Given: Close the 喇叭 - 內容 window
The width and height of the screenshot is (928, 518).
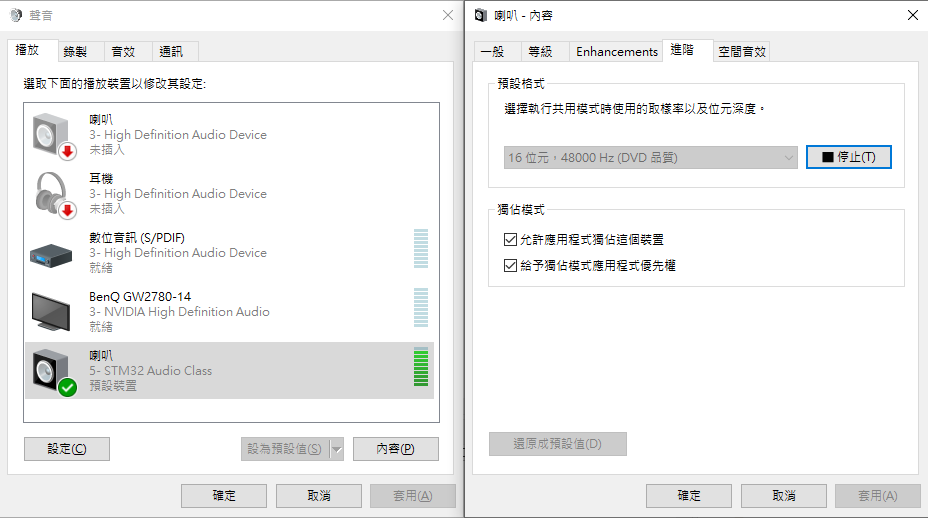Looking at the screenshot, I should click(913, 15).
